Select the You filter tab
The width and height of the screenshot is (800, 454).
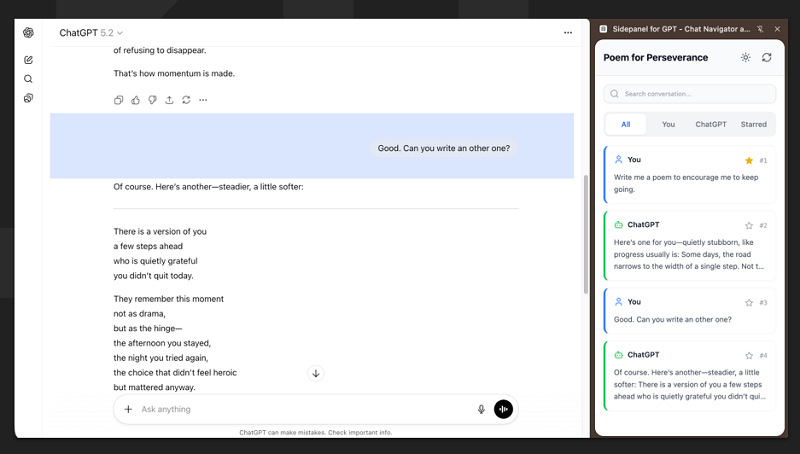668,125
